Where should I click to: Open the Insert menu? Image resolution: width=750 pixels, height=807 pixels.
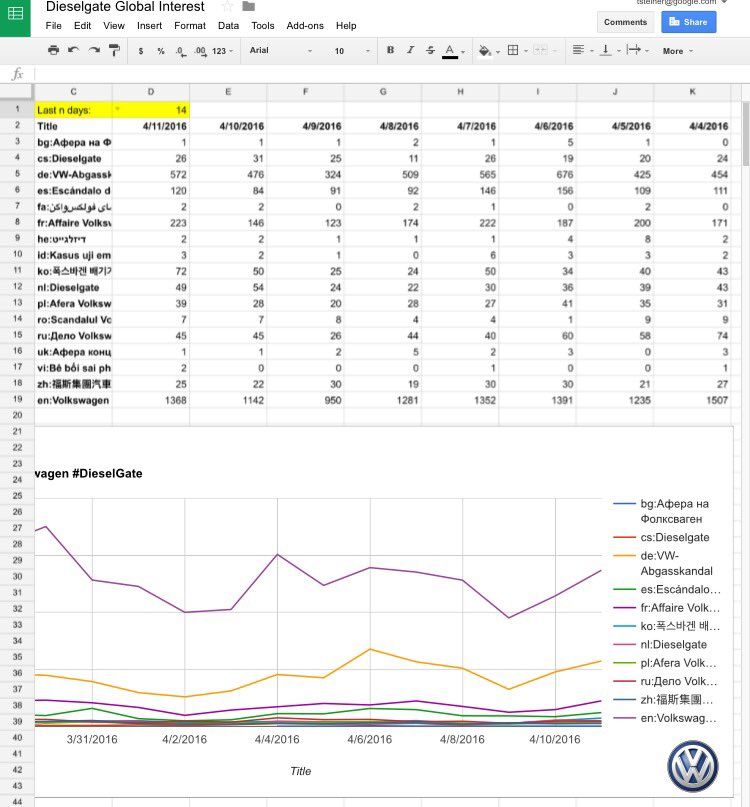[x=149, y=25]
